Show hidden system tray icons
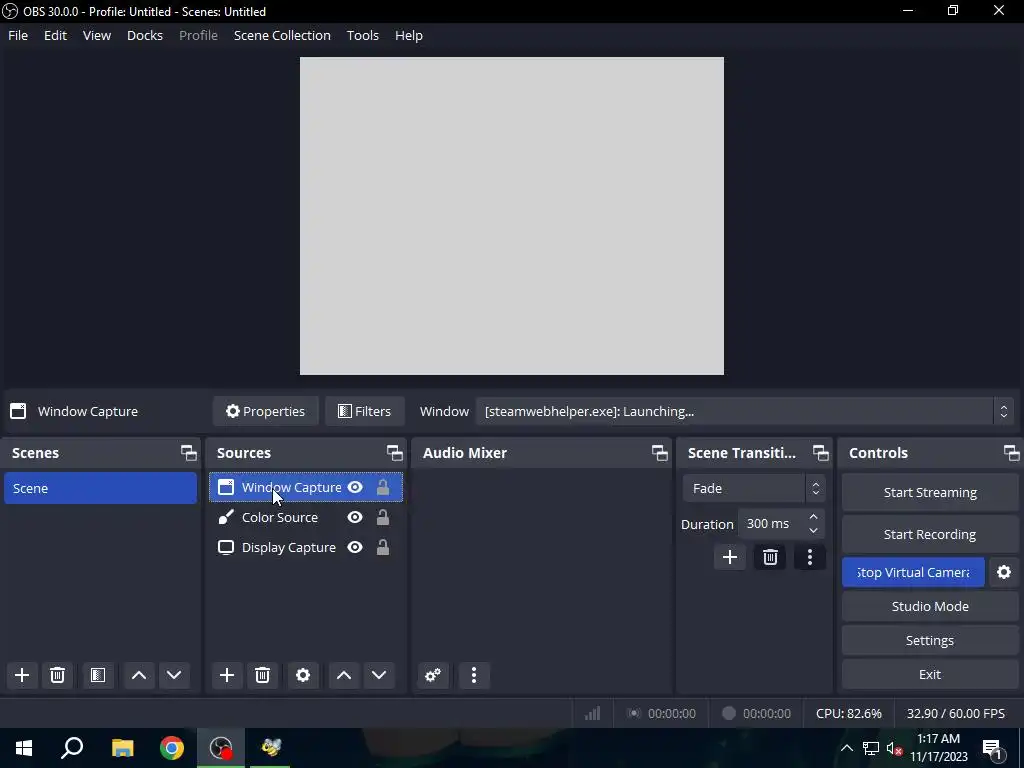 coord(846,748)
